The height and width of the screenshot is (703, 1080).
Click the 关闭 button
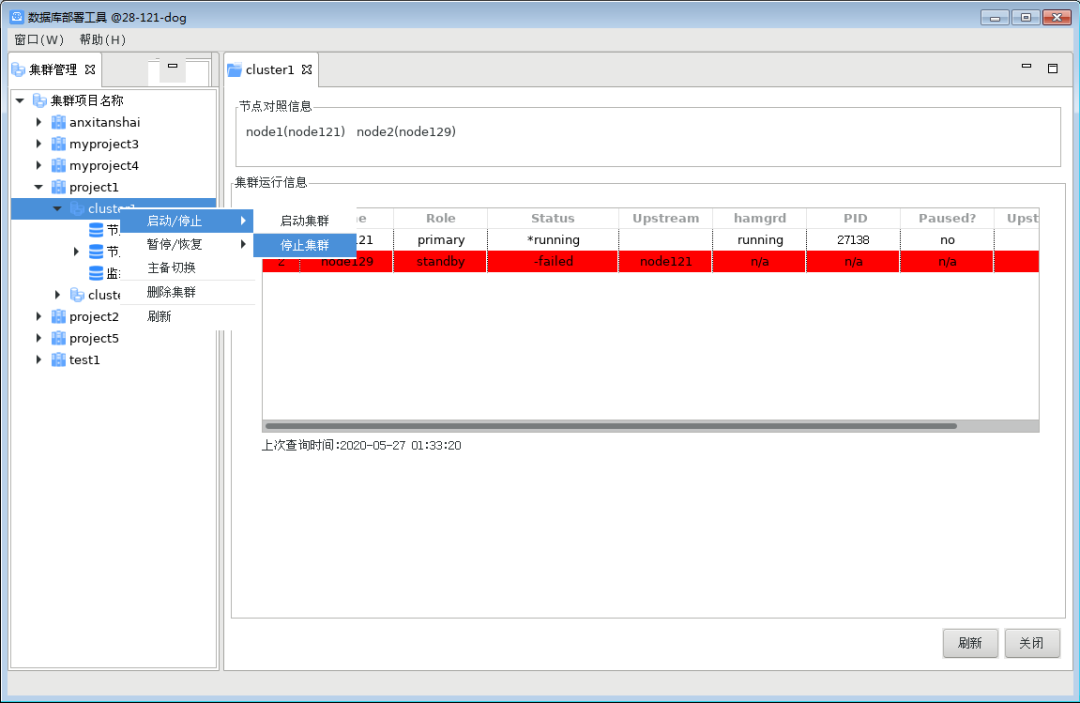click(1032, 643)
